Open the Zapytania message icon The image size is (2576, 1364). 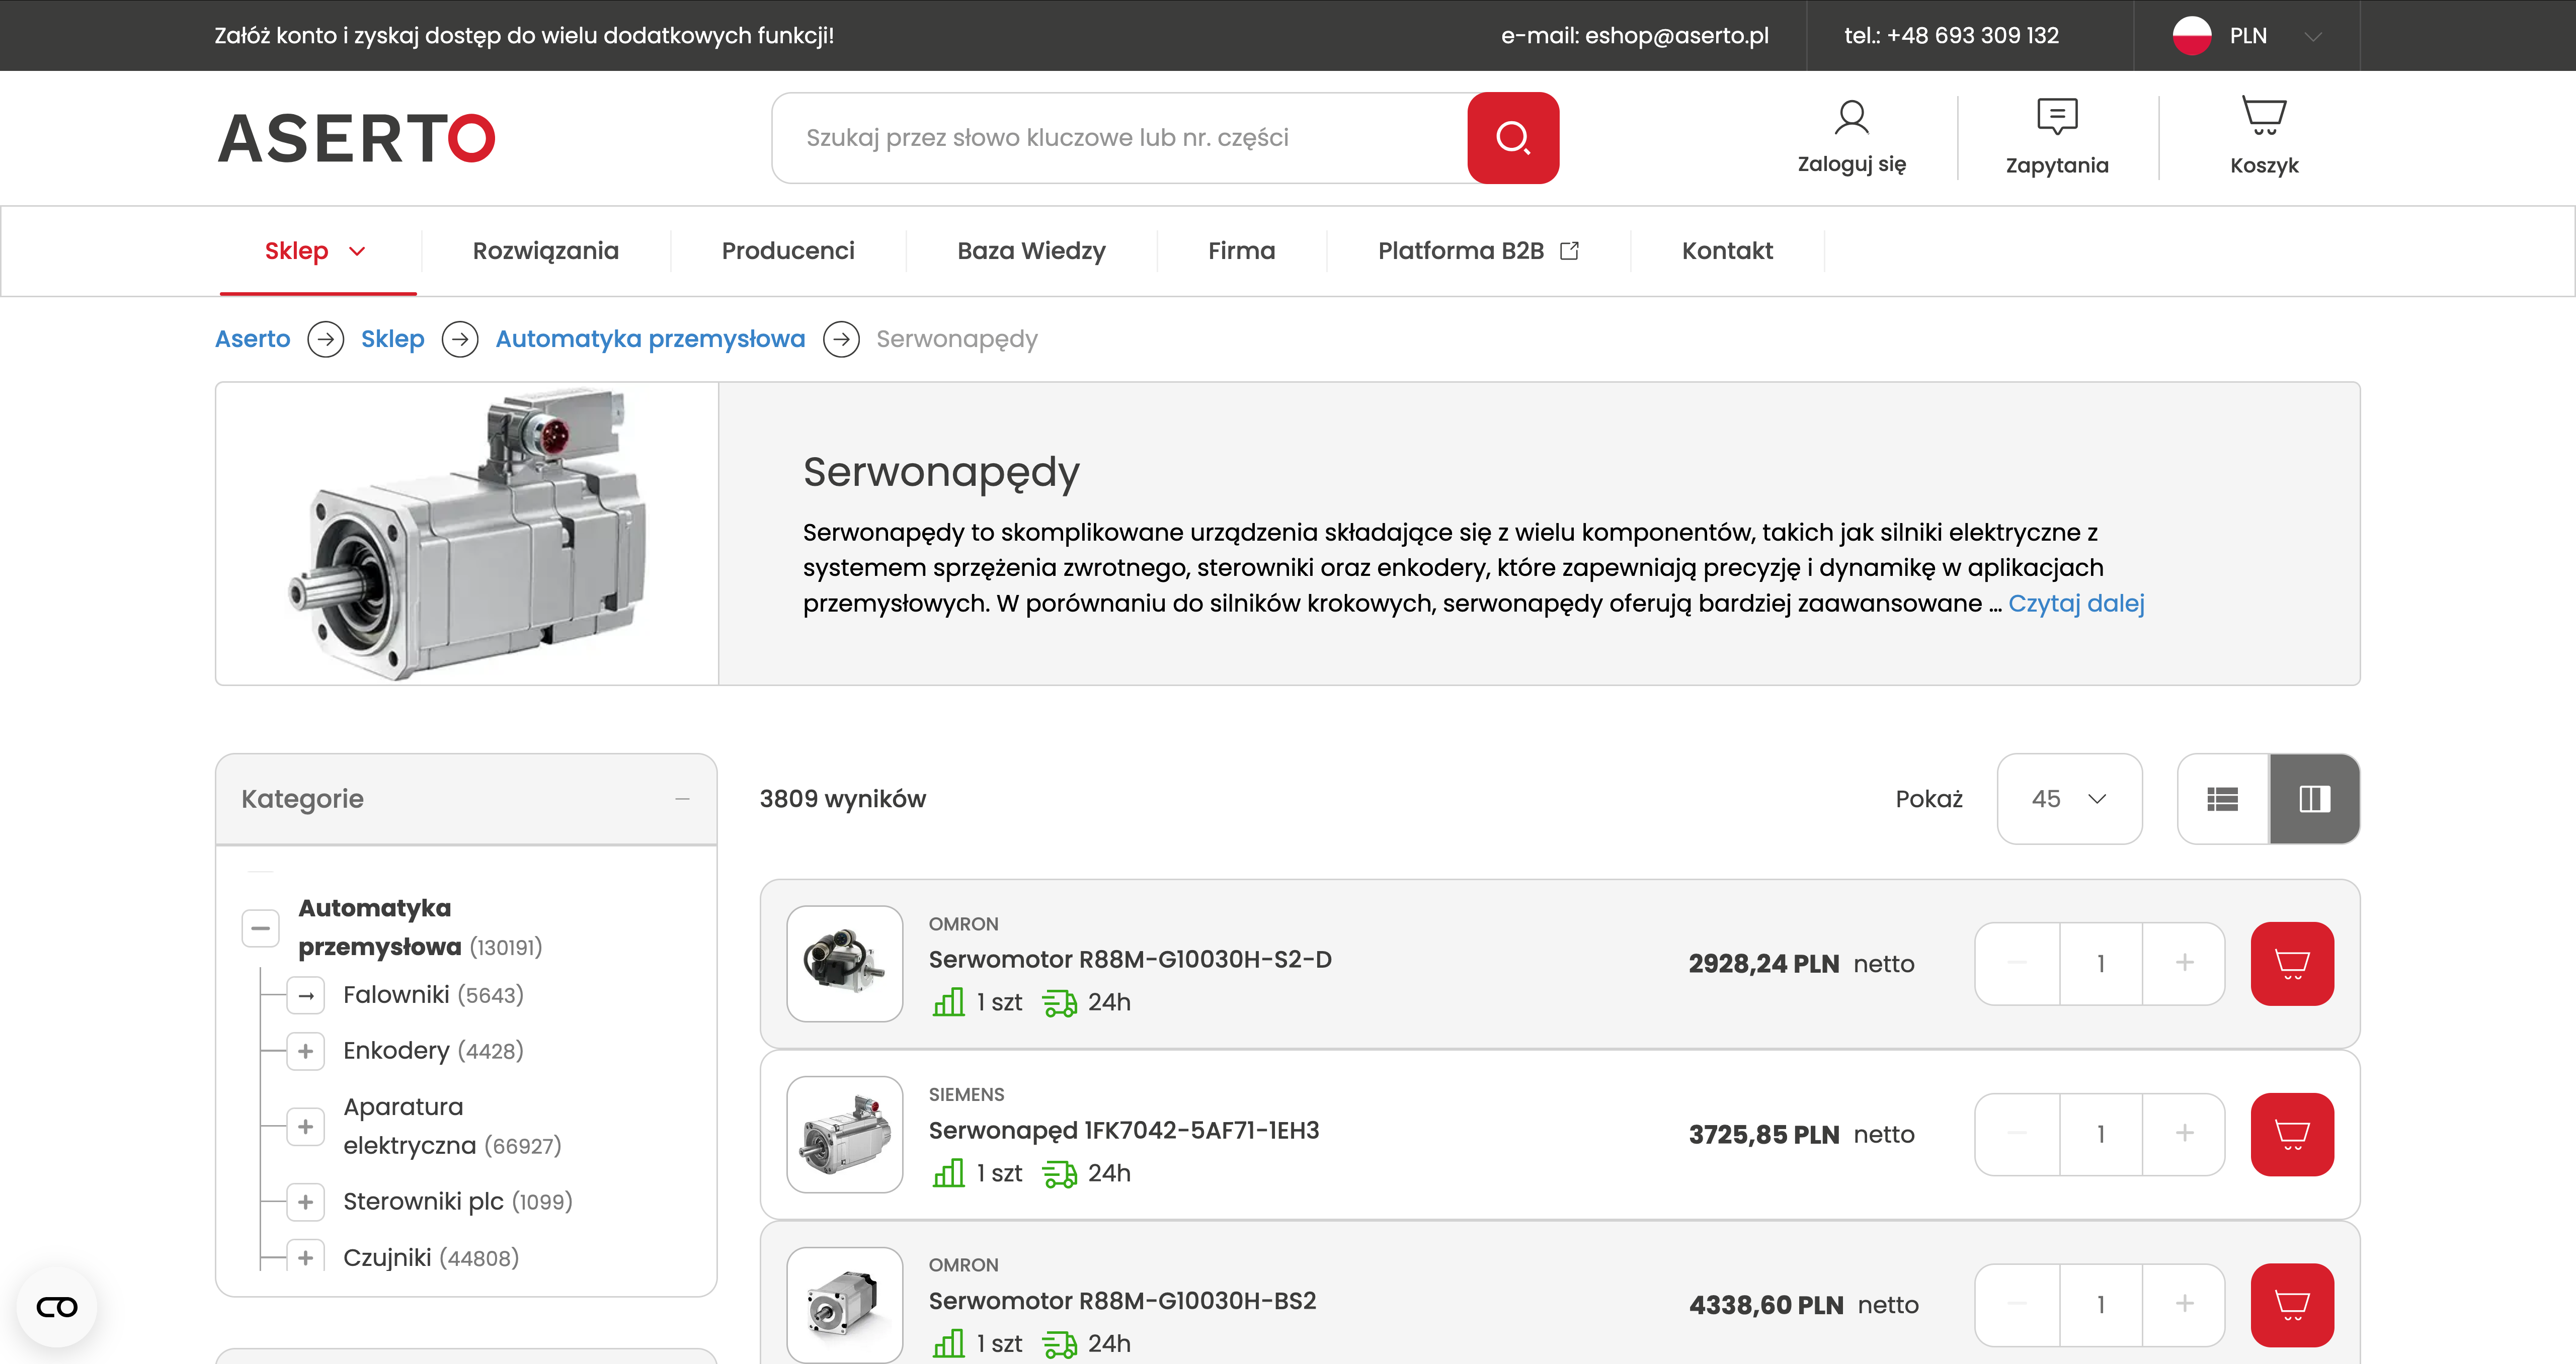(x=2057, y=117)
